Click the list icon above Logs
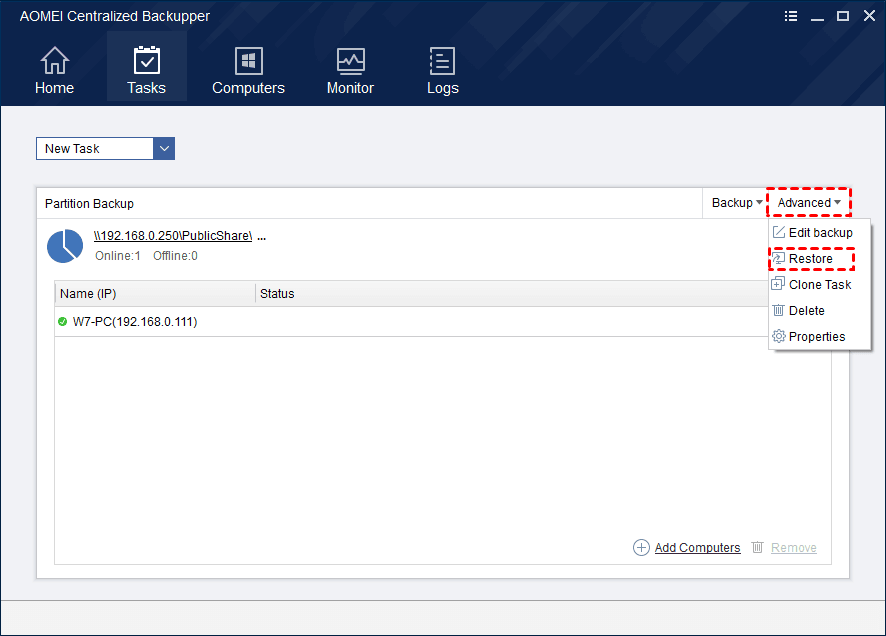Screen dimensions: 886x636 point(442,60)
